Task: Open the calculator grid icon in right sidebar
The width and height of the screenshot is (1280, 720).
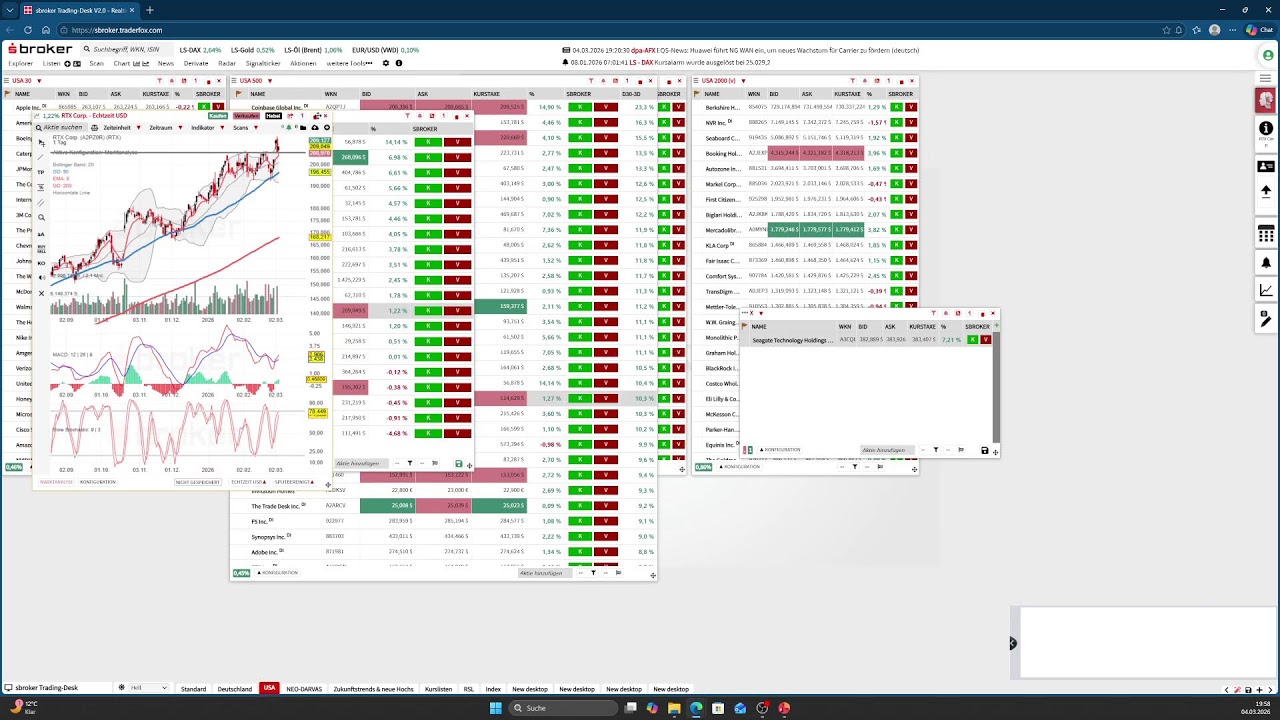Action: pyautogui.click(x=1266, y=235)
